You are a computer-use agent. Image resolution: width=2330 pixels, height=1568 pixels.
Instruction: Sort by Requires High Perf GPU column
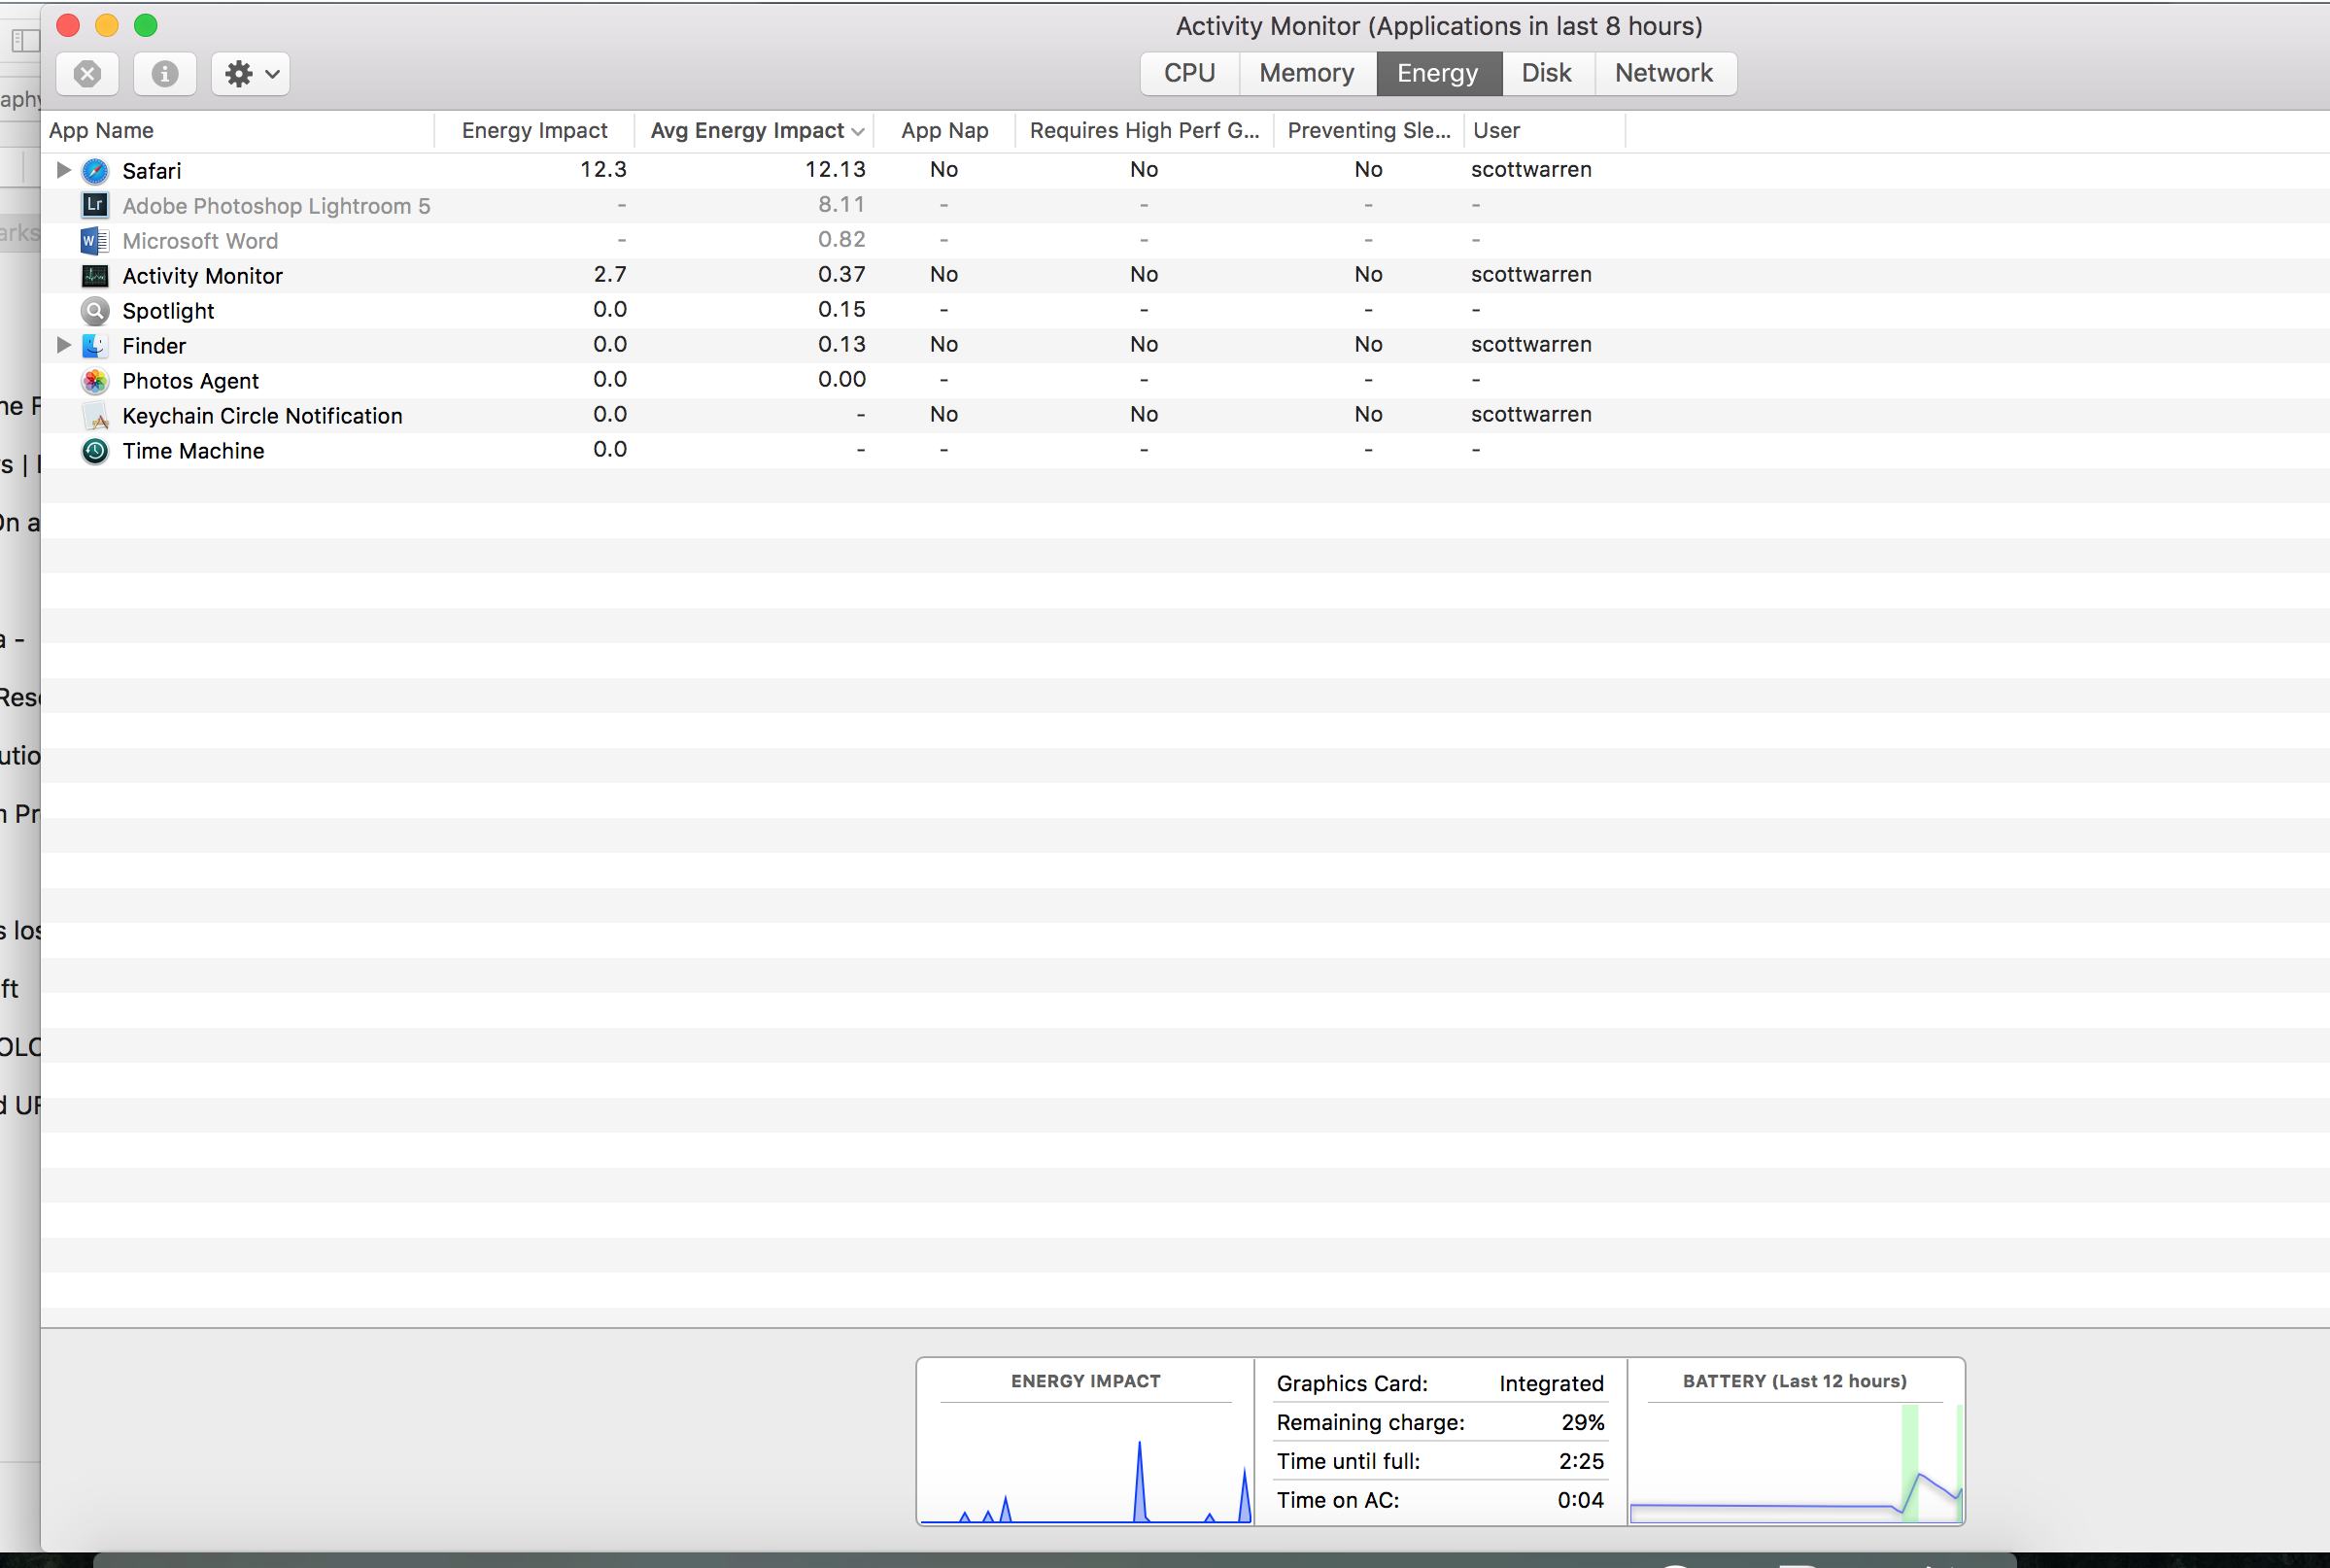click(1145, 131)
